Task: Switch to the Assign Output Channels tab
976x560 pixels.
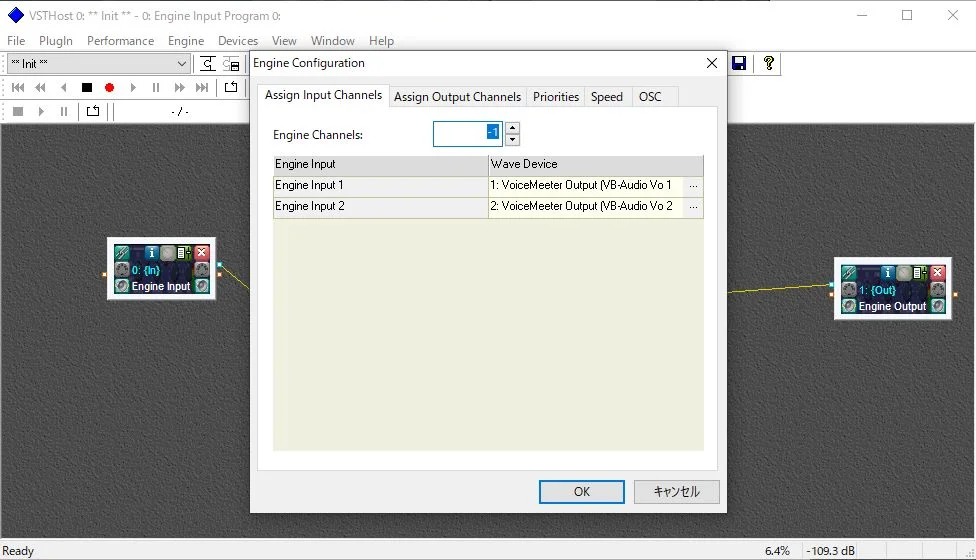Action: coord(457,97)
